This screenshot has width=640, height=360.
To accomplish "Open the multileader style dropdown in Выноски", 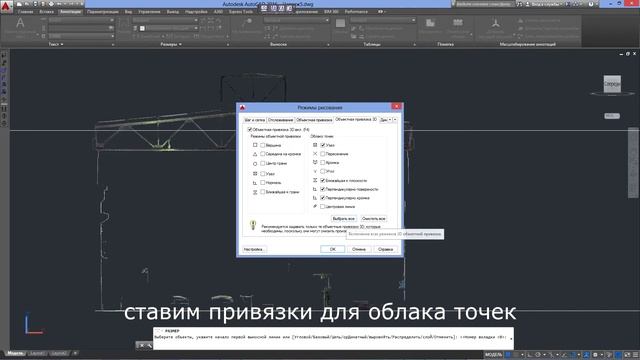I will click(x=296, y=20).
